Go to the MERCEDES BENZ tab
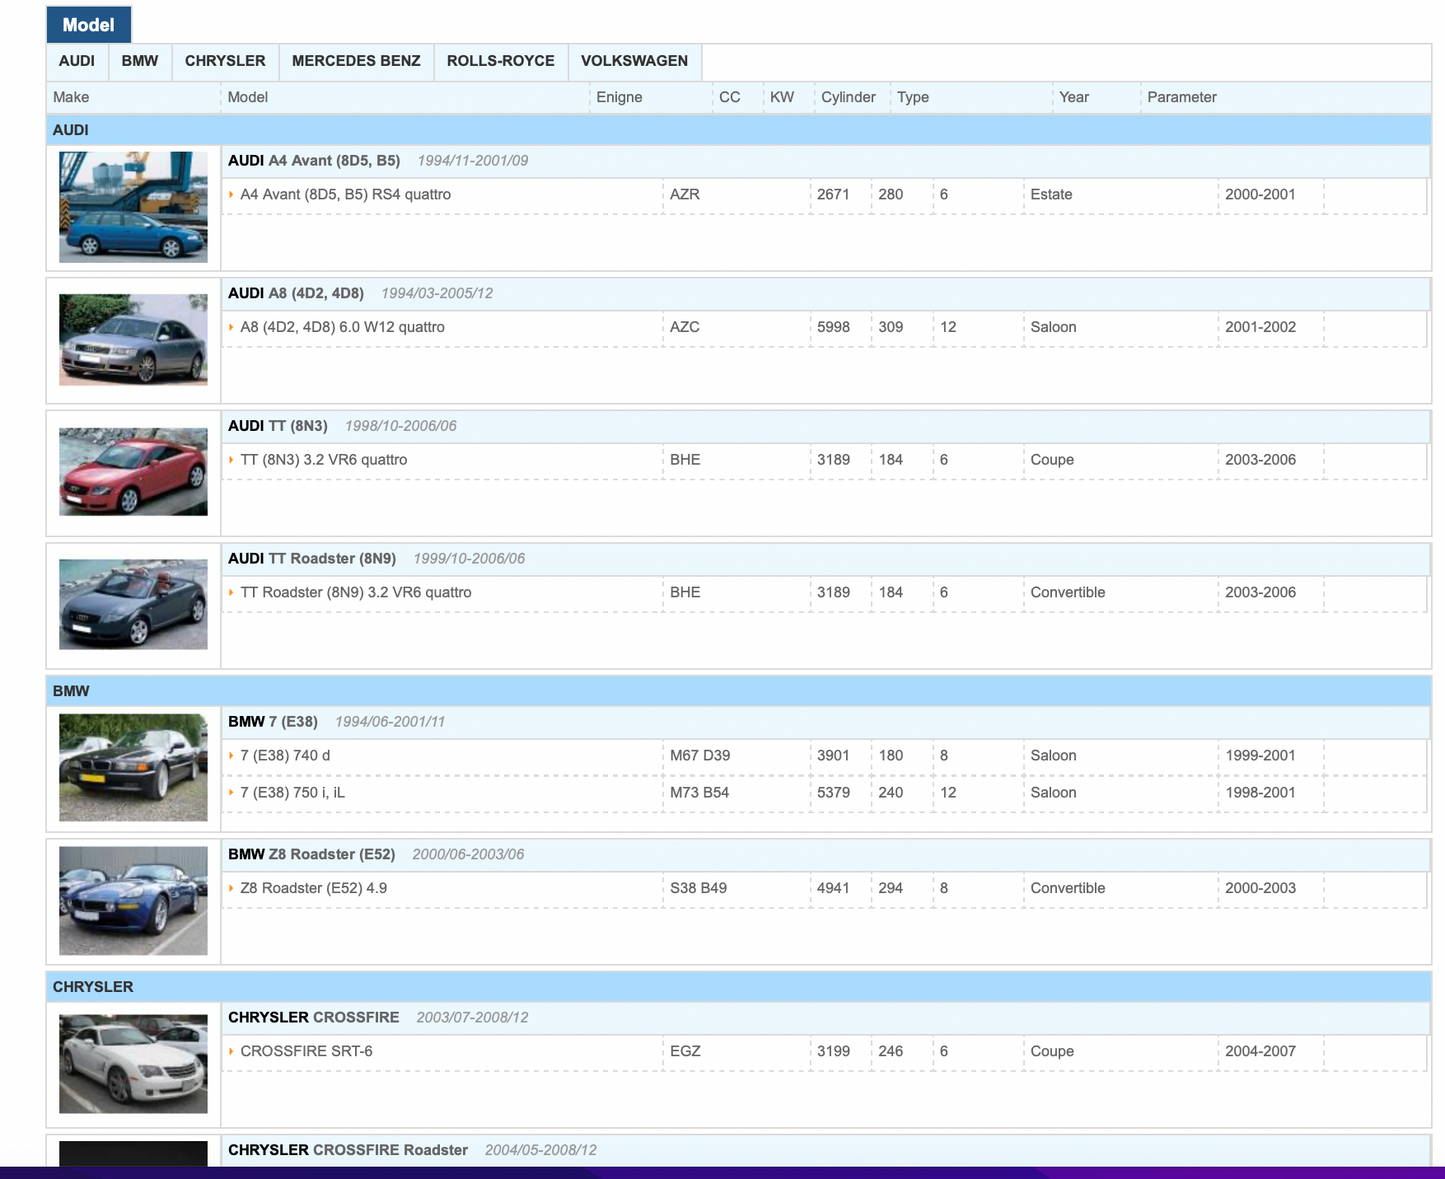The width and height of the screenshot is (1445, 1179). click(x=356, y=61)
